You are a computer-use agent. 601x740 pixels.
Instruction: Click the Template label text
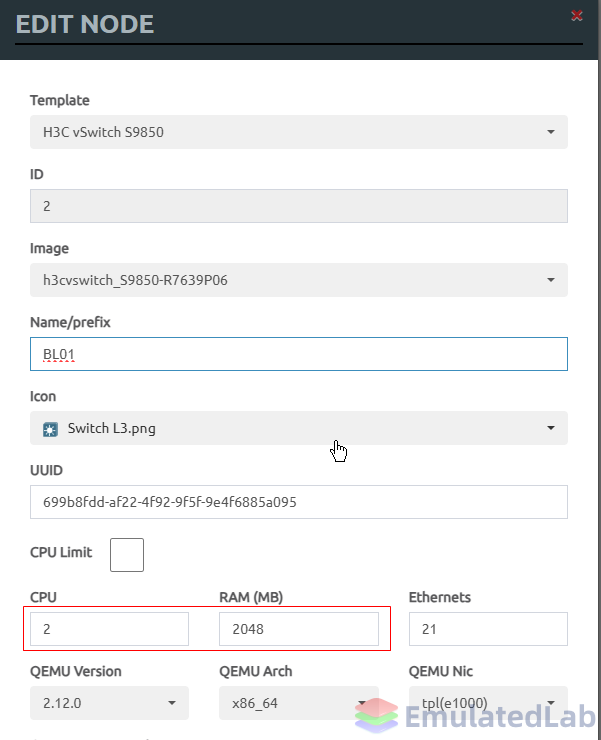[59, 100]
